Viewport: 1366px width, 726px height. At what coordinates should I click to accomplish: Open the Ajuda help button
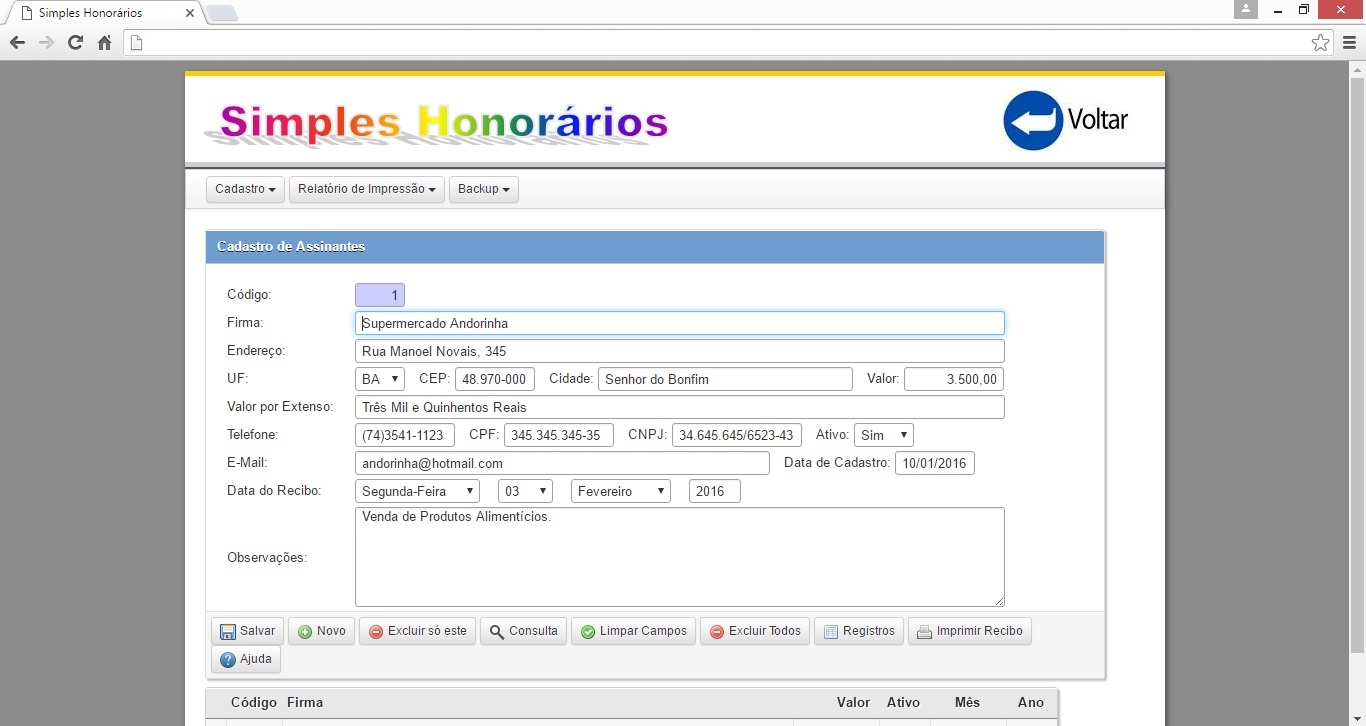[x=246, y=659]
